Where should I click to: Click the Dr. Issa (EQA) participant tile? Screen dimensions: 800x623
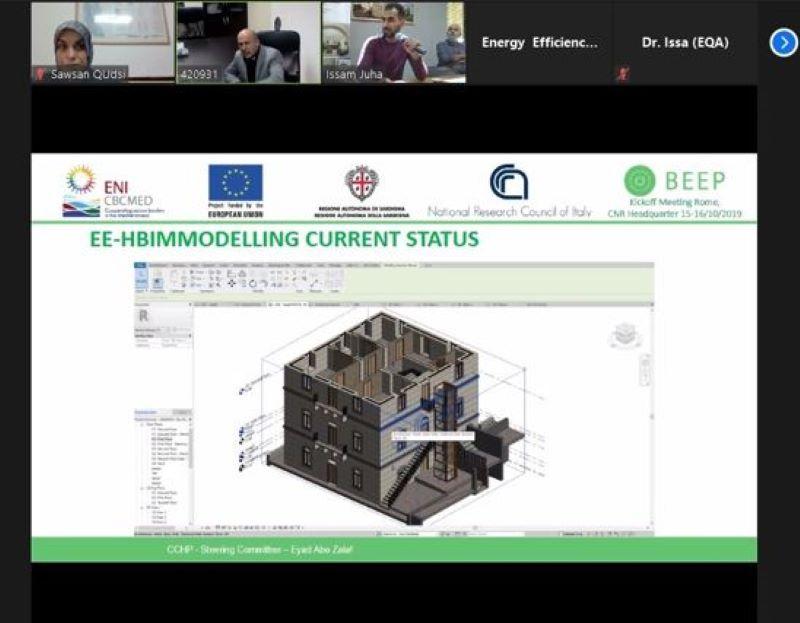pos(684,43)
